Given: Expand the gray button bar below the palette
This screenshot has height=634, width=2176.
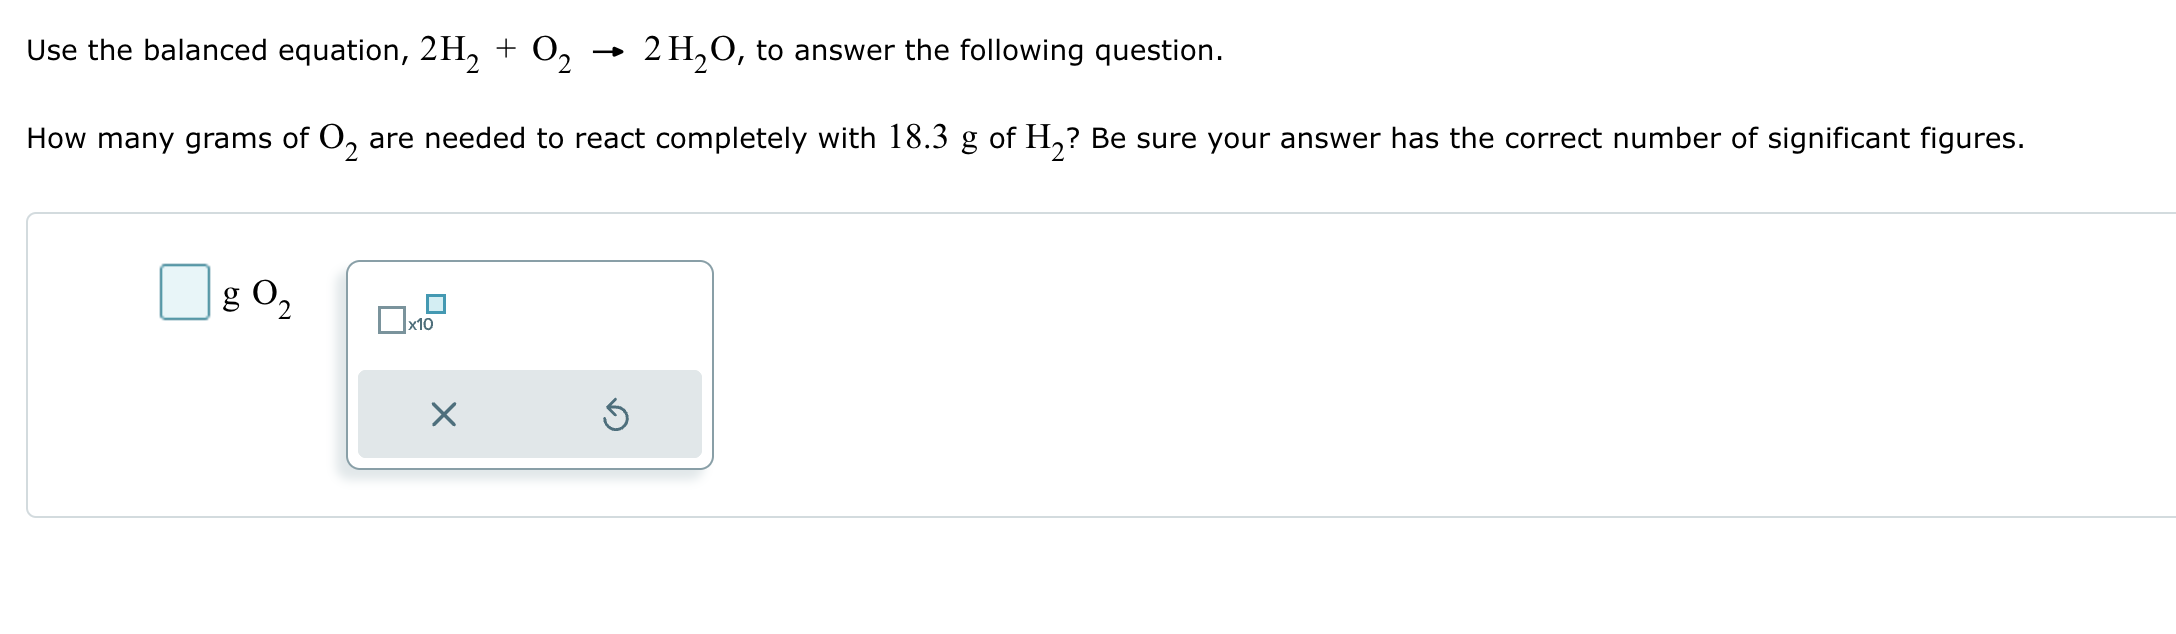Looking at the screenshot, I should 528,415.
